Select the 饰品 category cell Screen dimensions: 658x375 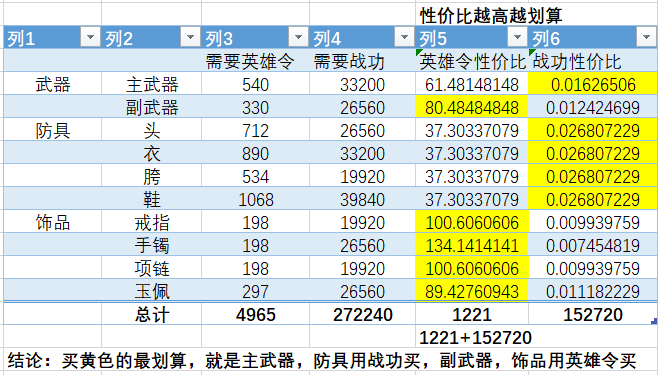click(x=52, y=222)
